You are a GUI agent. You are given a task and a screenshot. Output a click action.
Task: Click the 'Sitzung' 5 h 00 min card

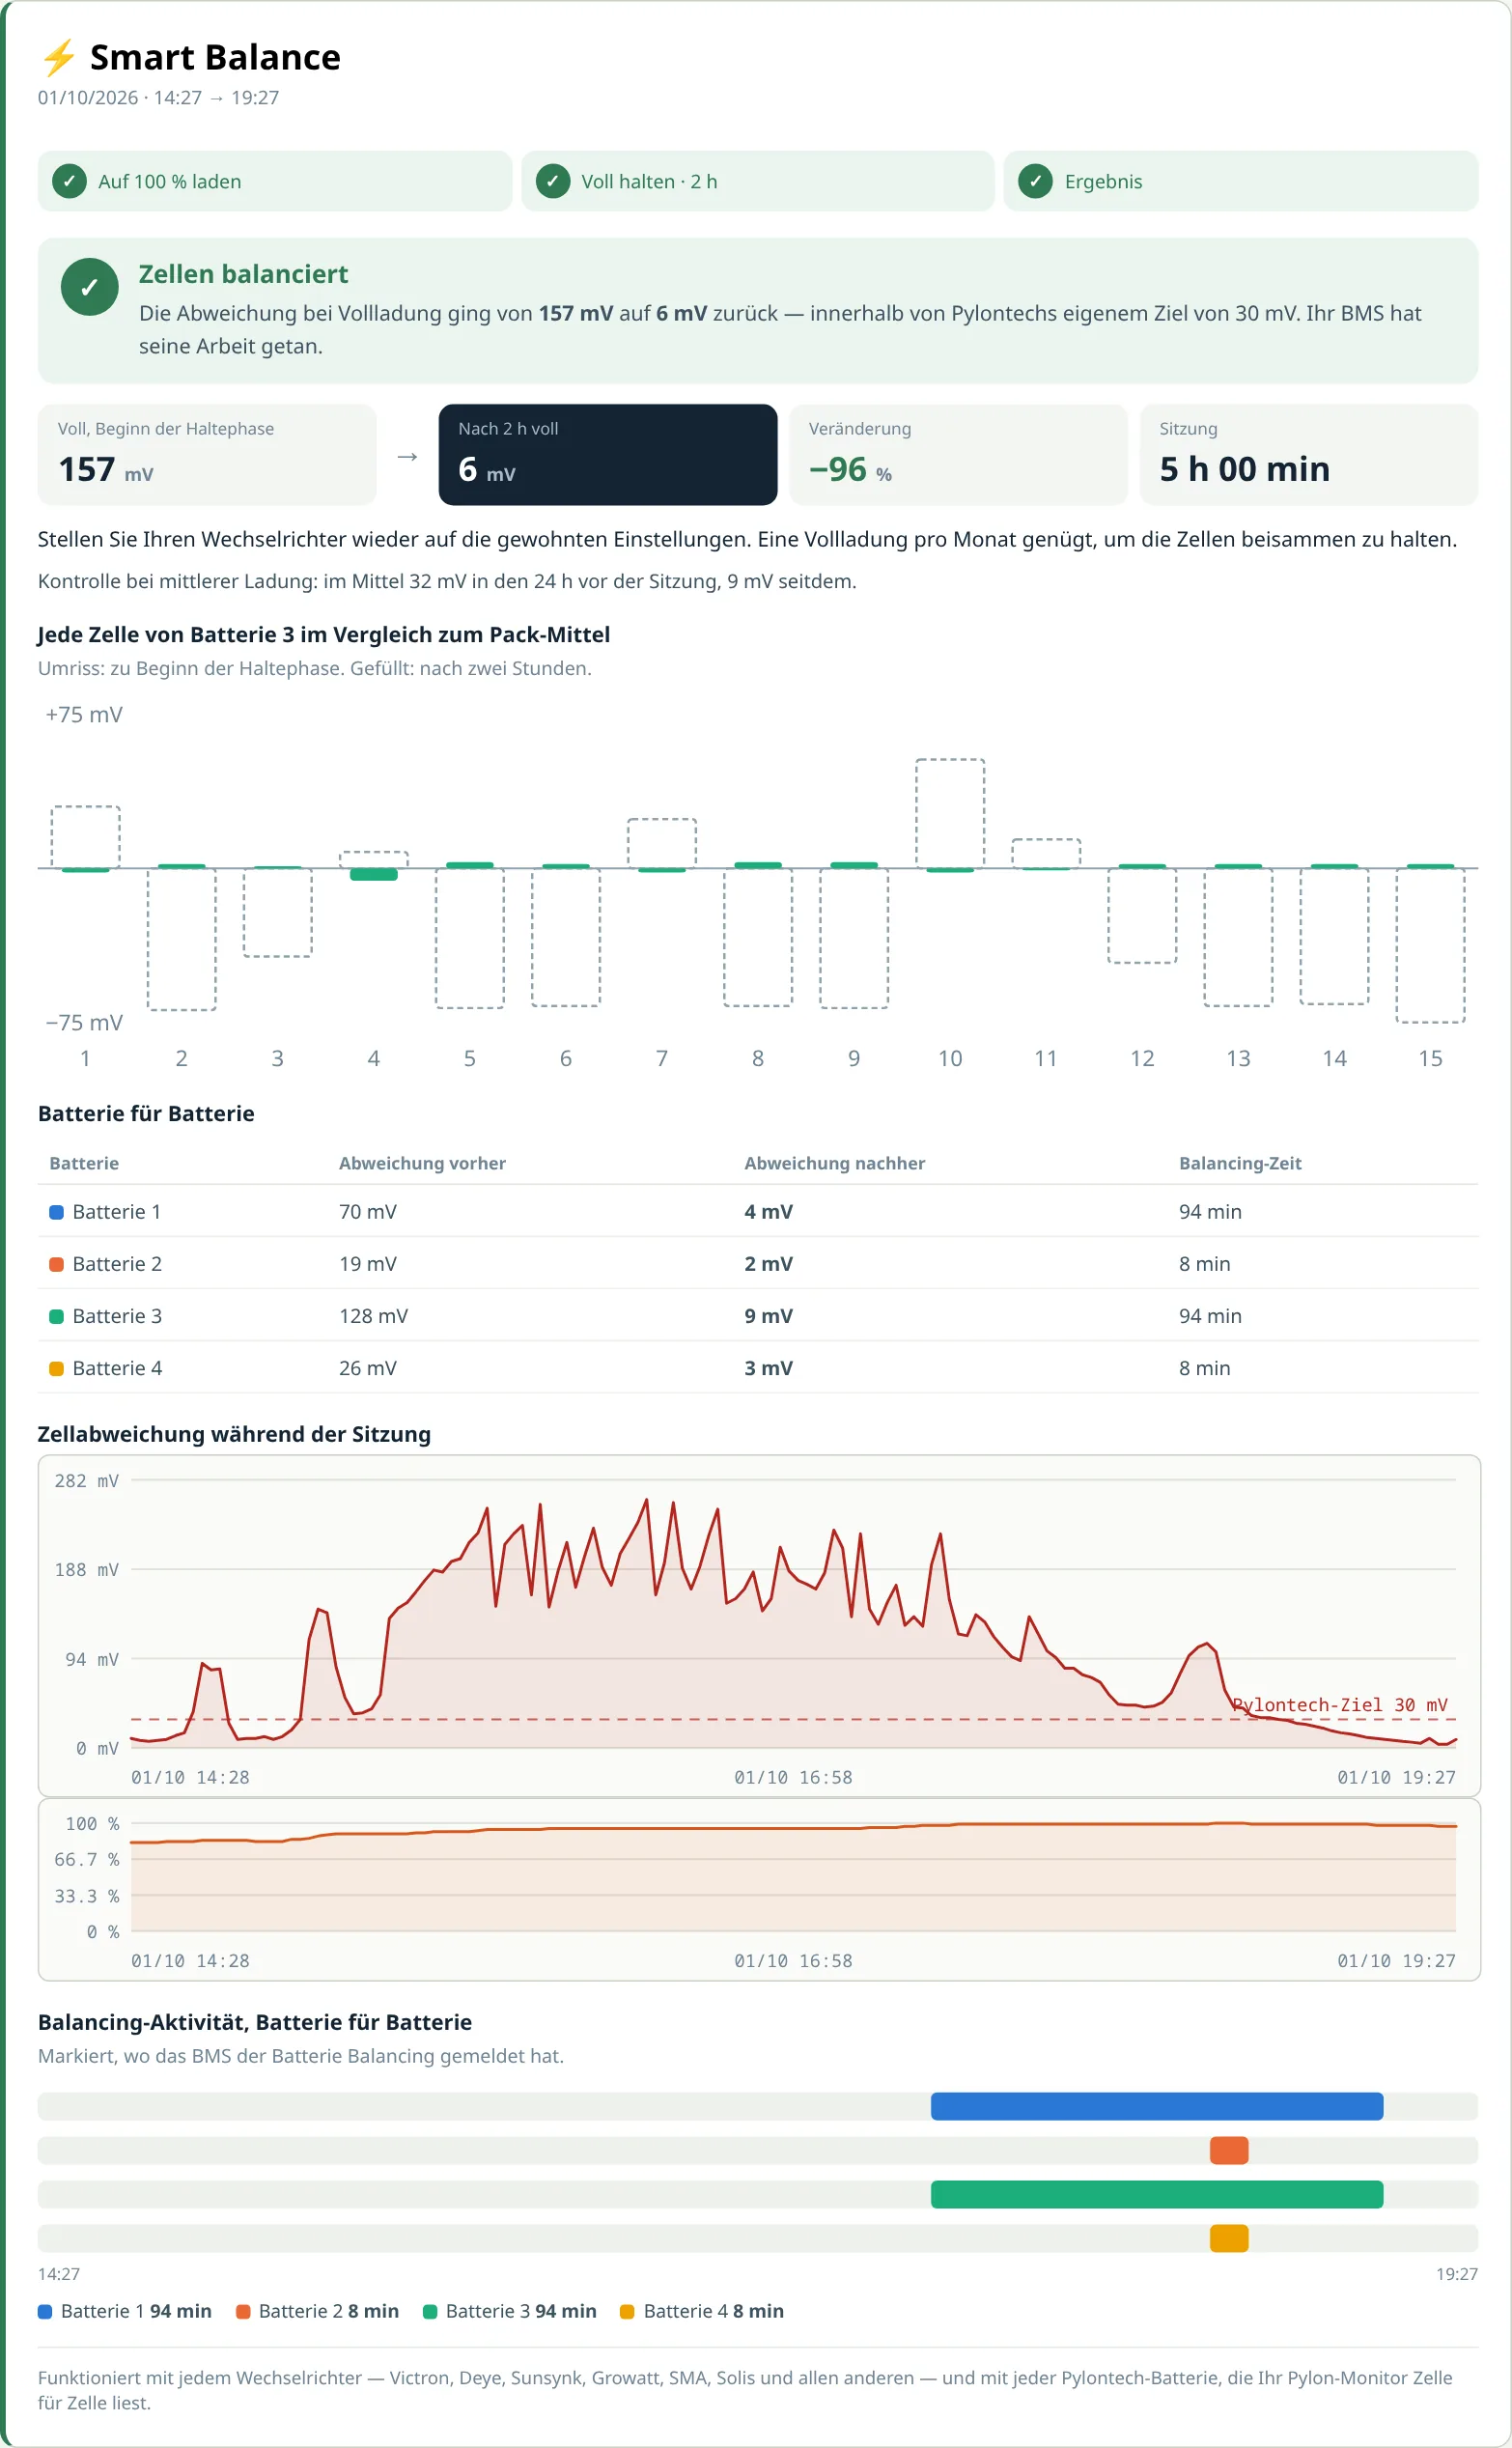(1309, 454)
